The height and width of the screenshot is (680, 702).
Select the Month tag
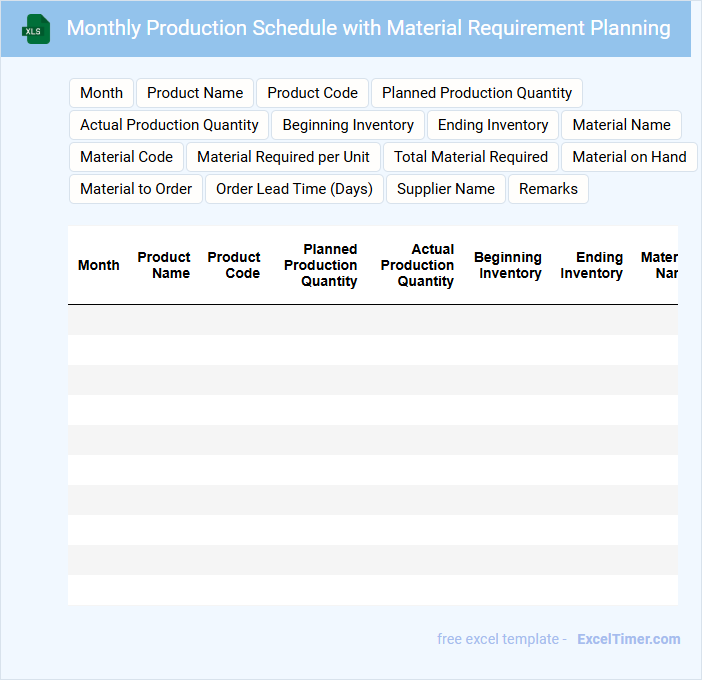(101, 93)
